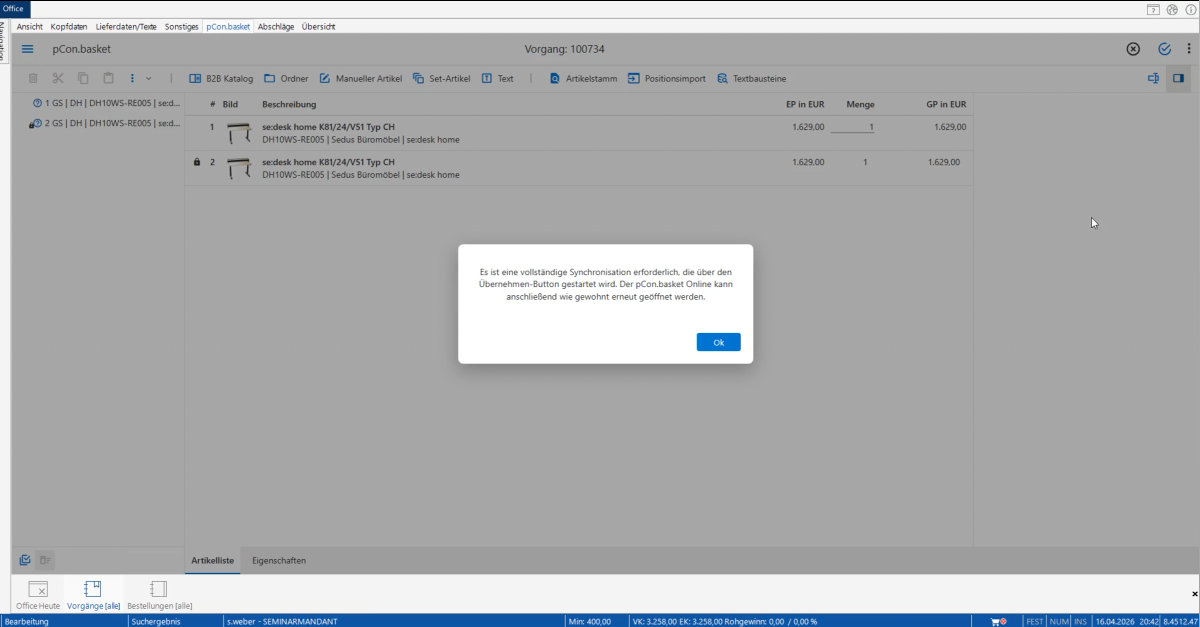
Task: Select first tree item 1 GS DH
Action: [x=107, y=103]
